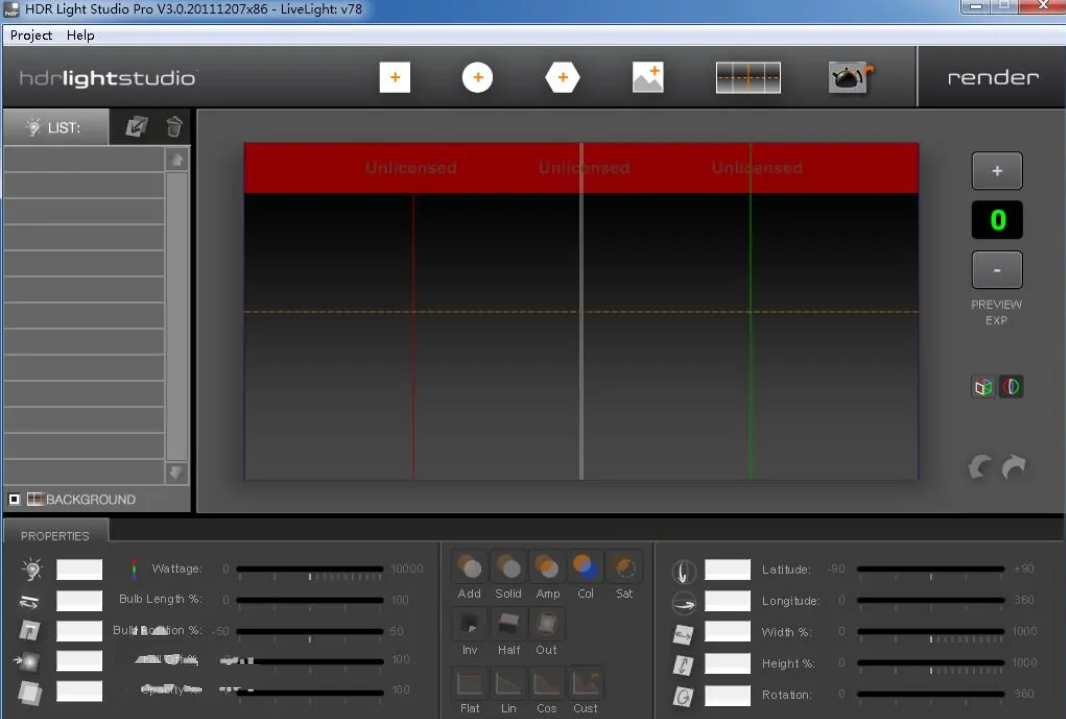Select the Solid blend mode
1066x719 pixels.
508,567
